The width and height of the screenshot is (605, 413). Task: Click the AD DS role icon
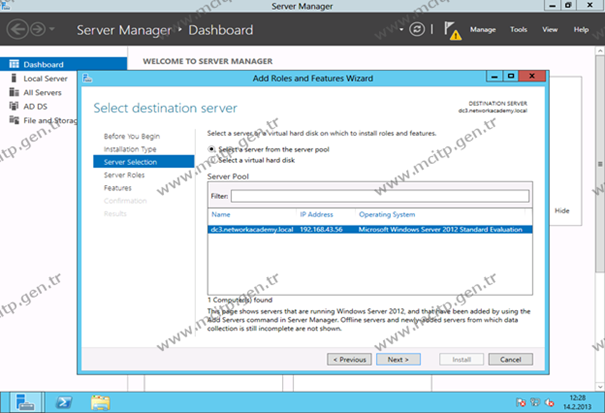click(x=14, y=106)
